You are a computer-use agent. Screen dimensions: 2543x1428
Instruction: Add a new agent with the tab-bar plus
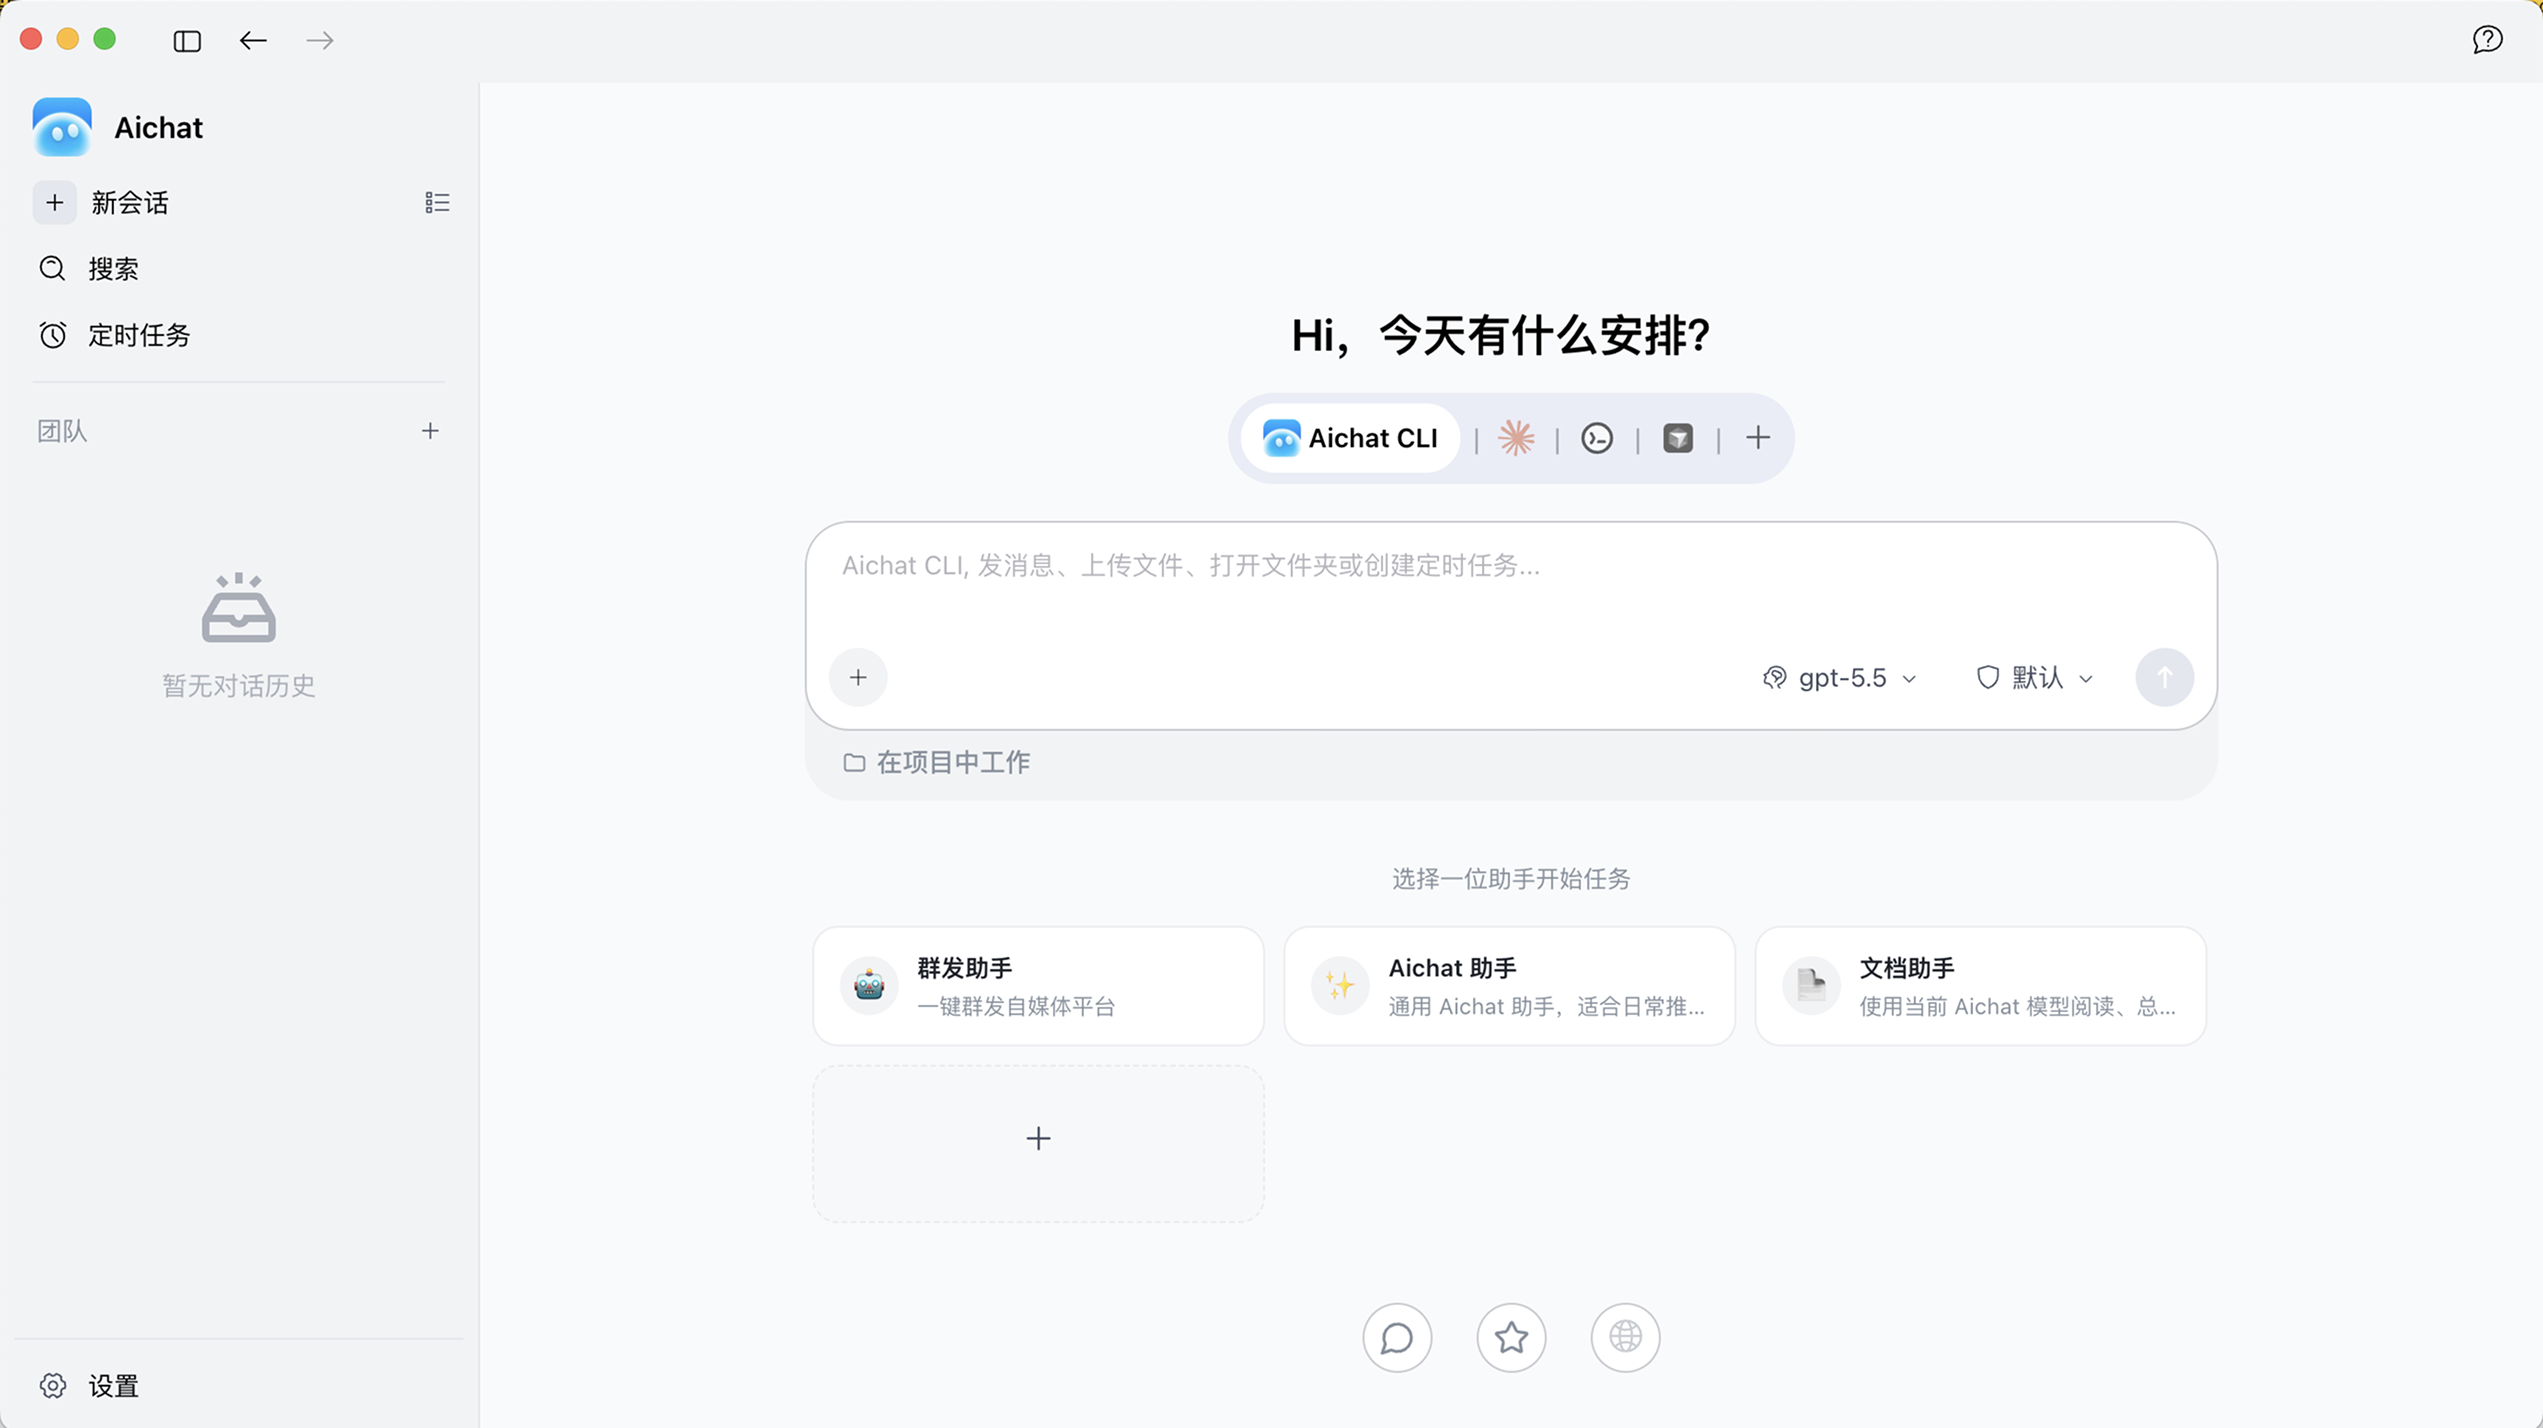(1758, 438)
